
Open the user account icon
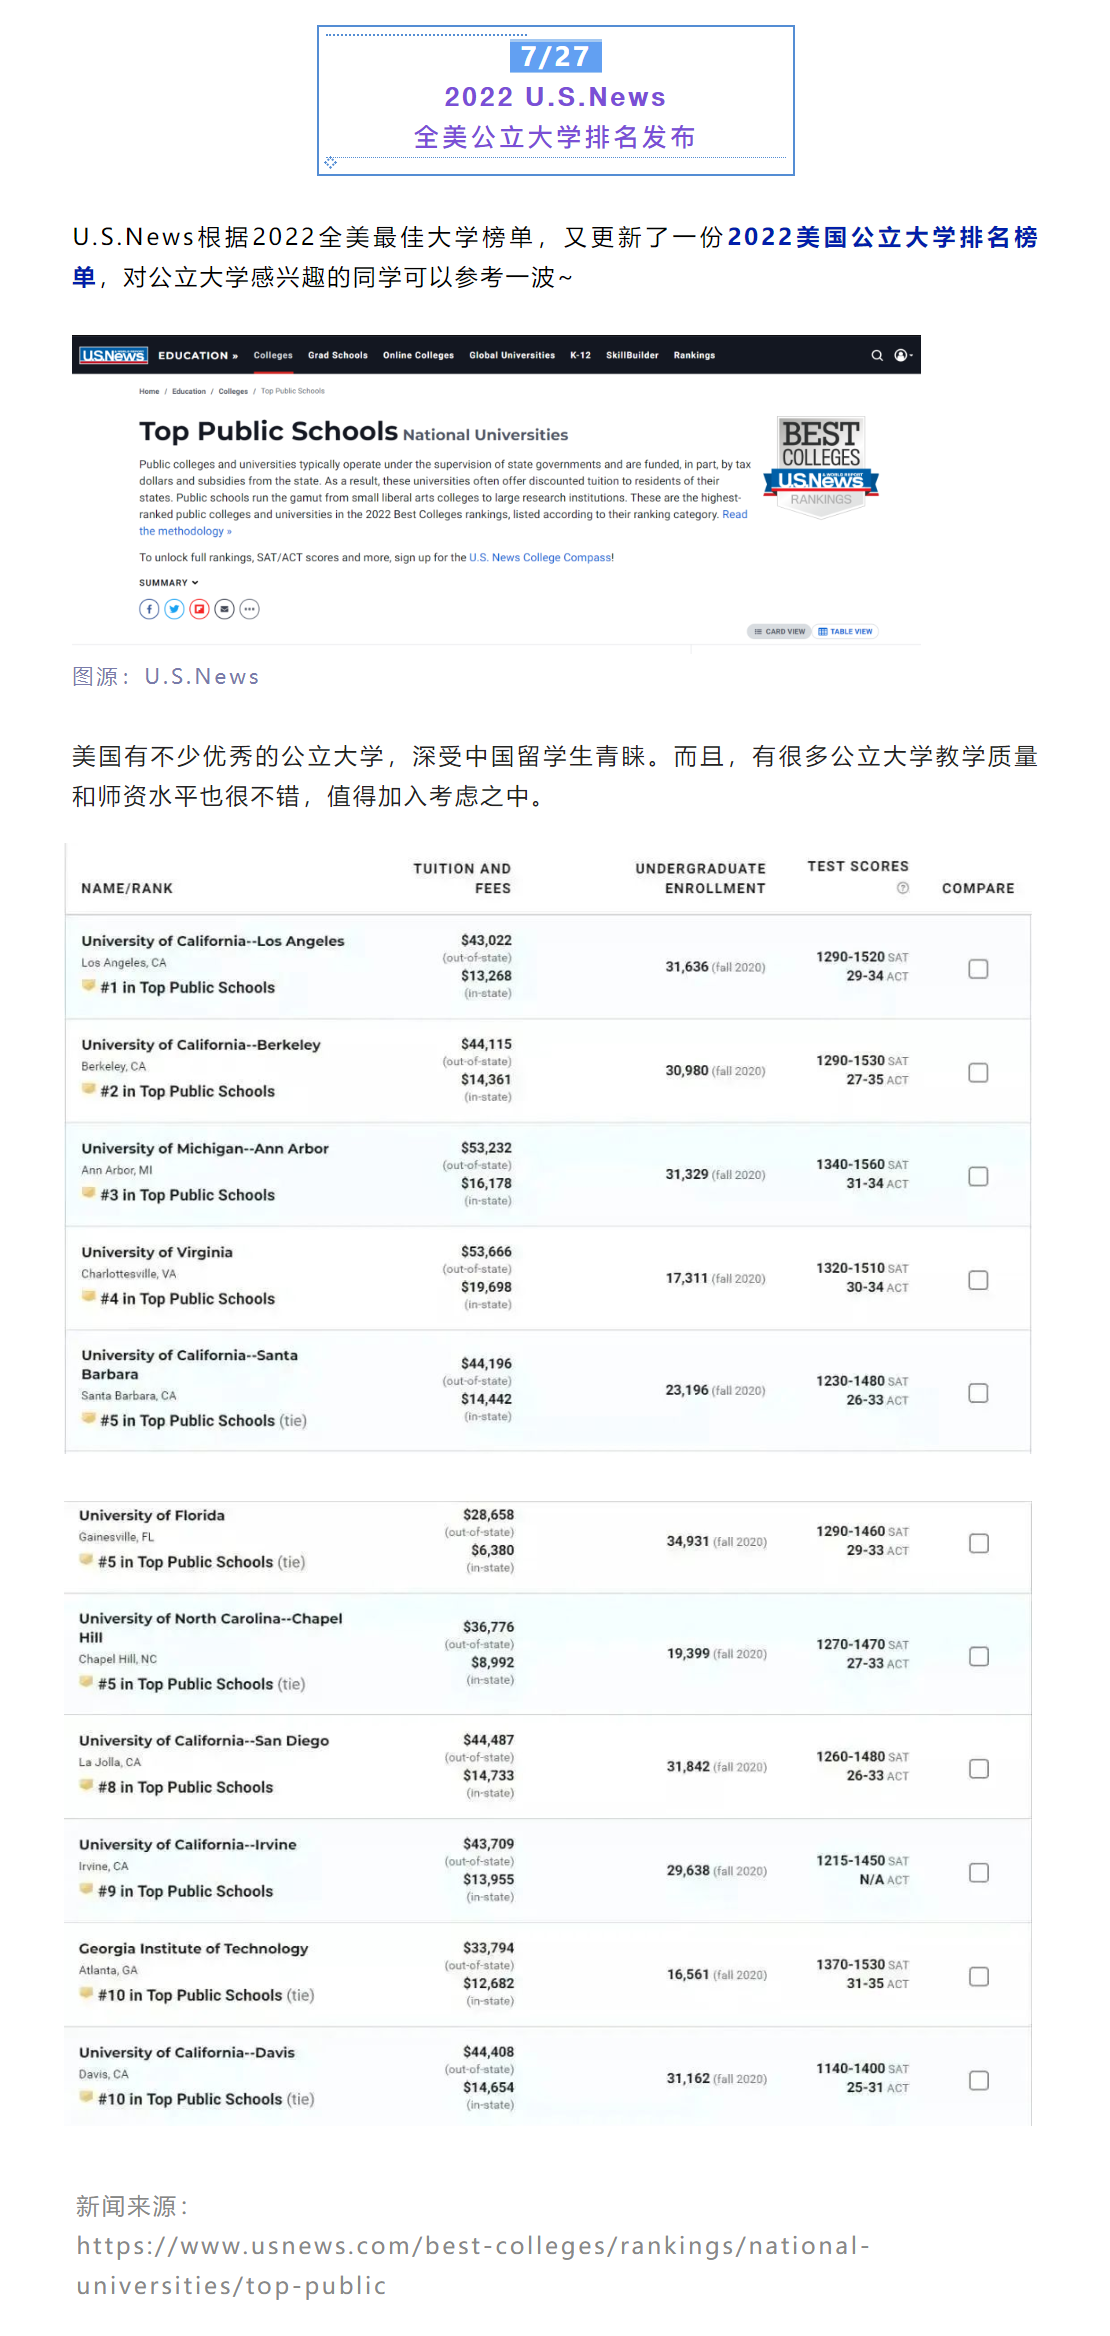pos(902,355)
